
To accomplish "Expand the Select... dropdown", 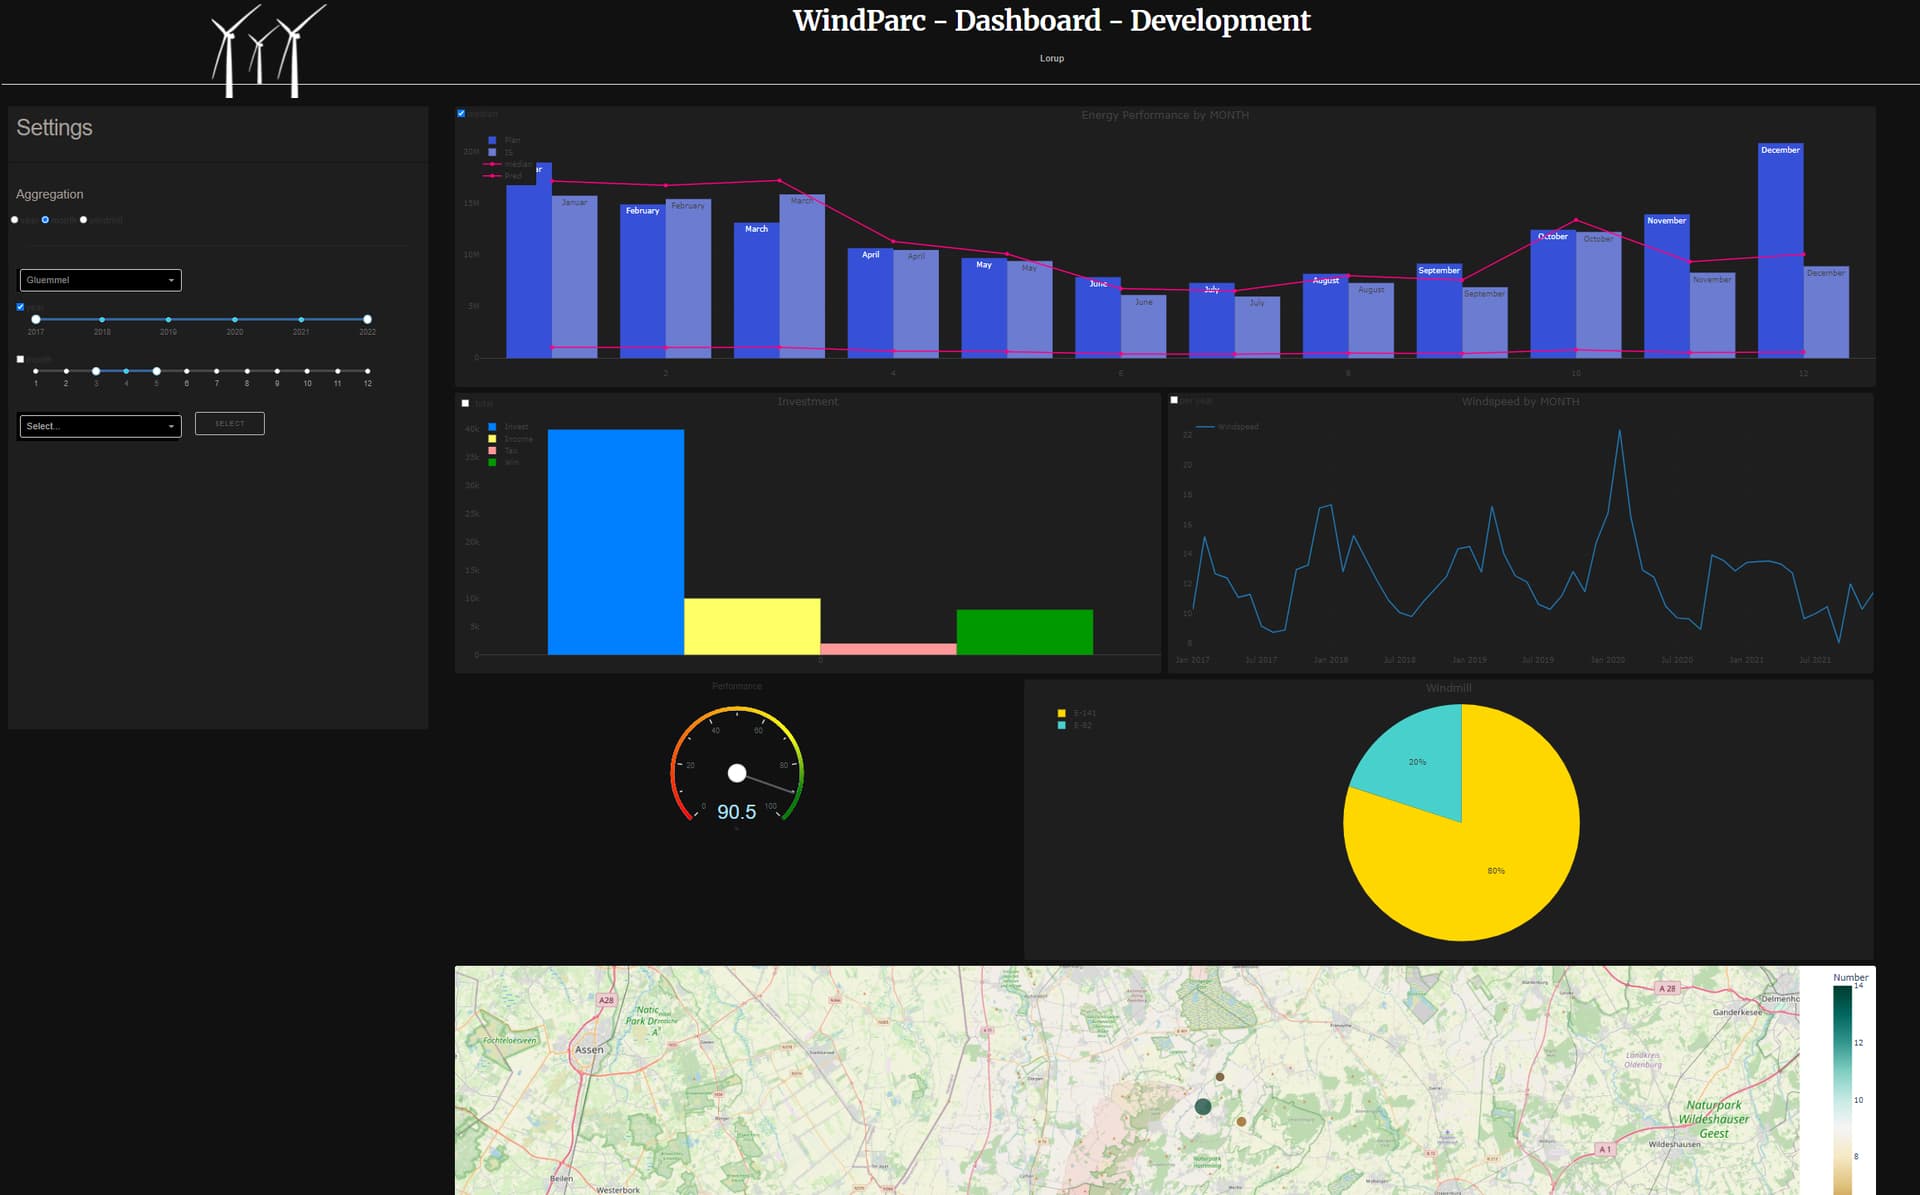I will click(100, 426).
